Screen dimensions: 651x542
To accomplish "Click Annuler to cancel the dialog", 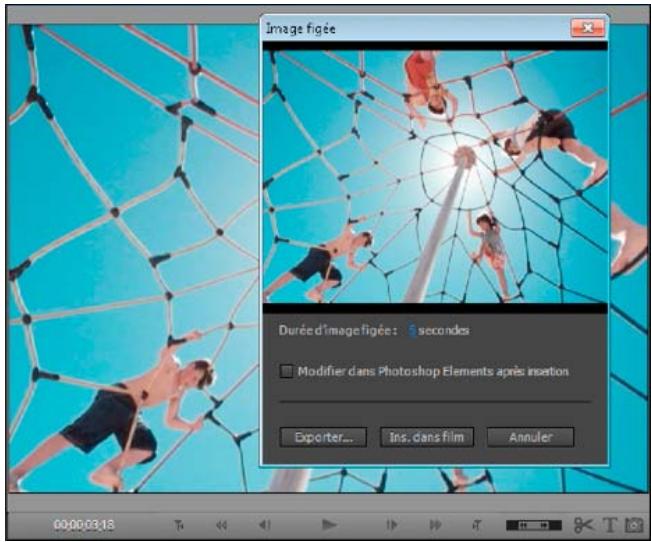I will tap(530, 437).
